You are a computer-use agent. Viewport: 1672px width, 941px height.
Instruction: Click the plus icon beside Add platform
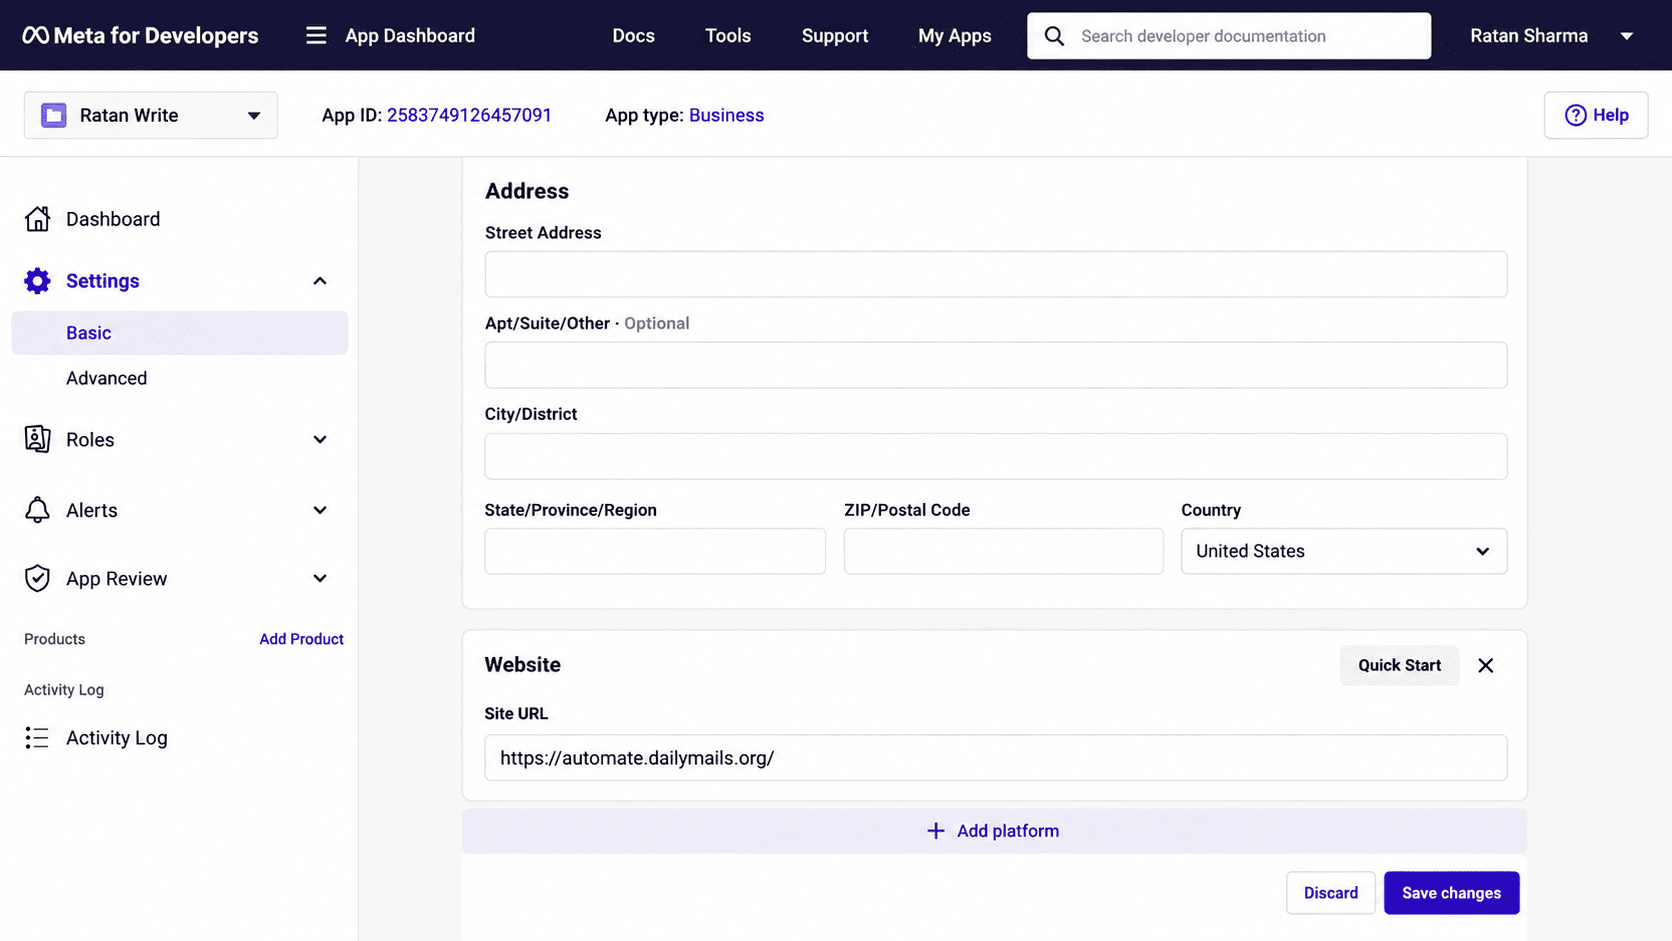[x=935, y=831]
